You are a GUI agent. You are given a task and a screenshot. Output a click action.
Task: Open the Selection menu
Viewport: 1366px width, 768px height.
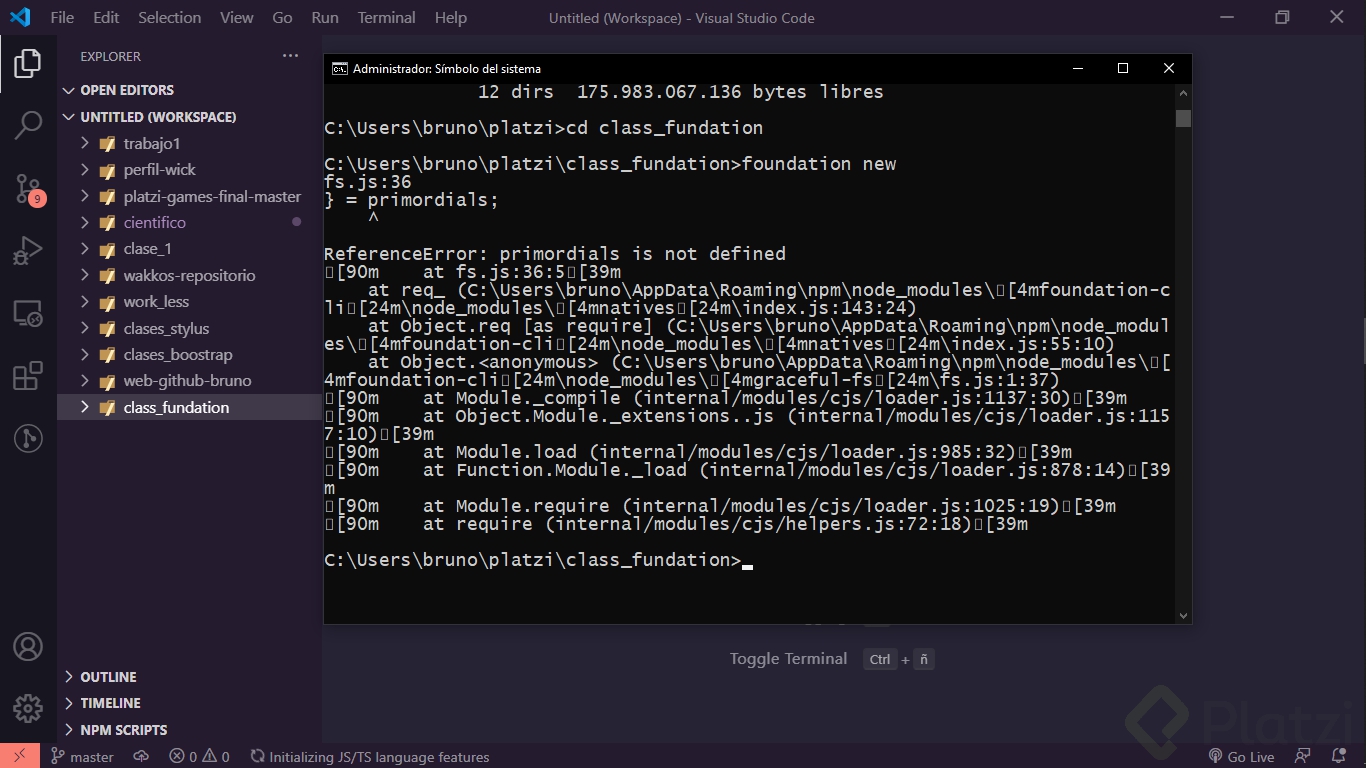click(169, 17)
